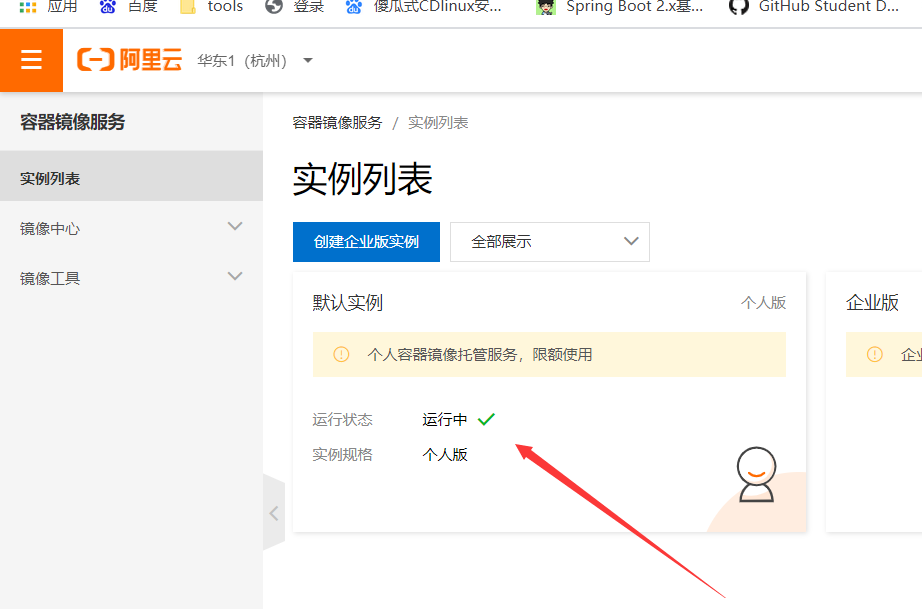
Task: Expand the 镜像工具 menu section
Action: tap(131, 278)
